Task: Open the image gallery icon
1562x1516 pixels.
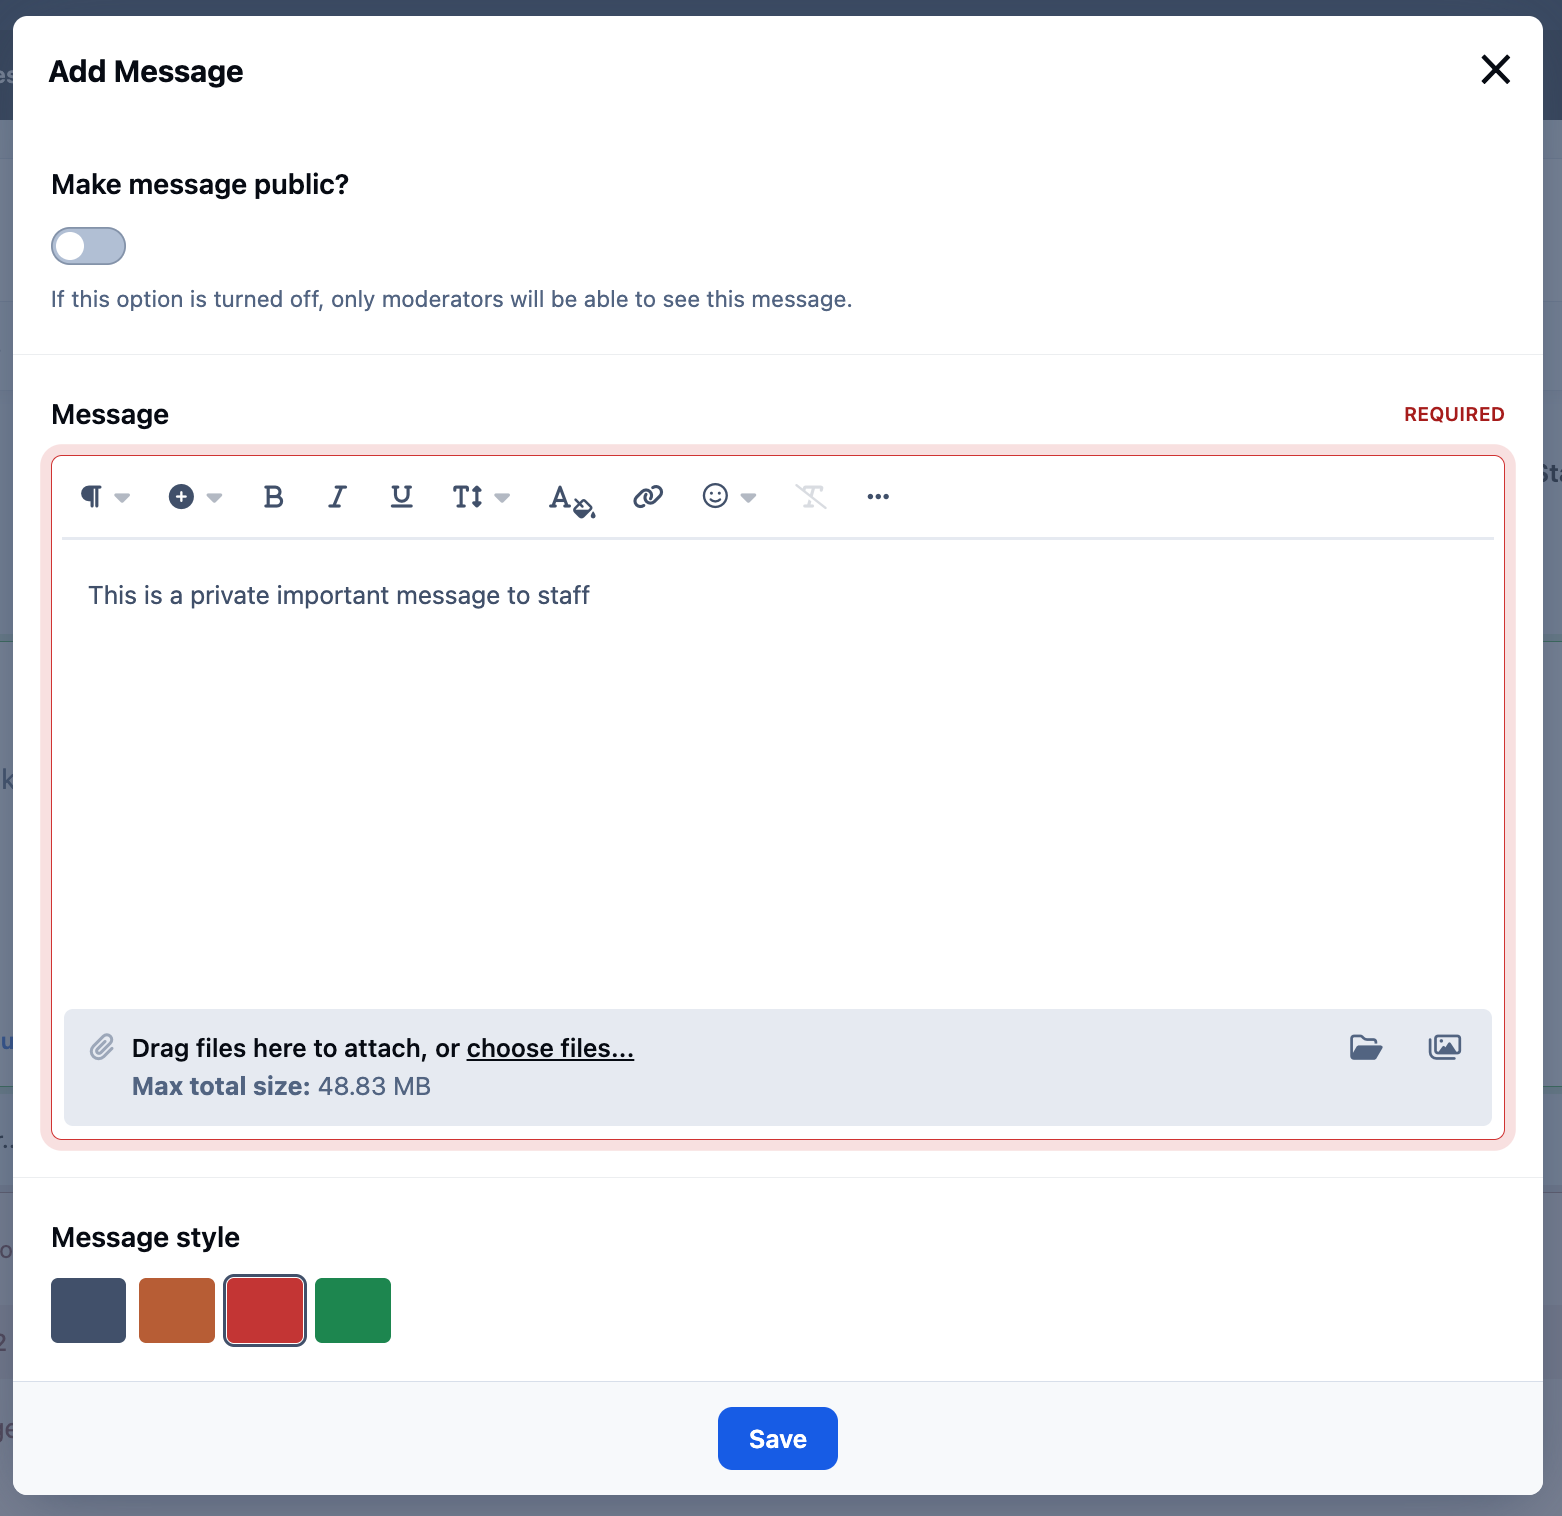Action: (x=1445, y=1047)
